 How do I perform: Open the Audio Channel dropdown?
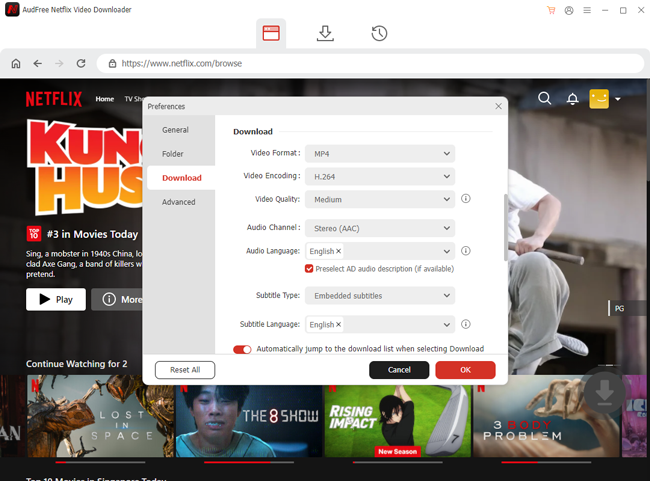(380, 228)
